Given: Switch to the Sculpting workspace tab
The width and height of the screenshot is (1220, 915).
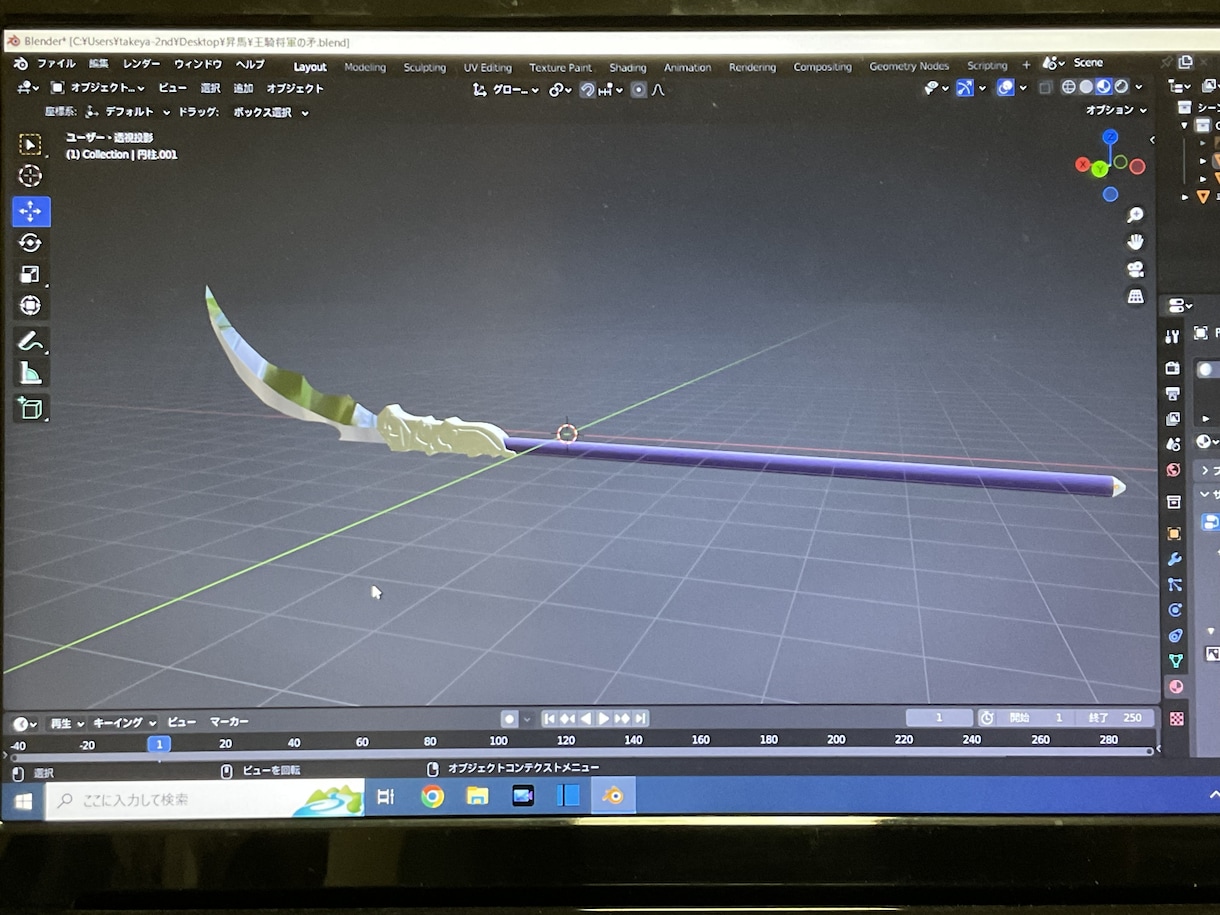Looking at the screenshot, I should coord(424,67).
